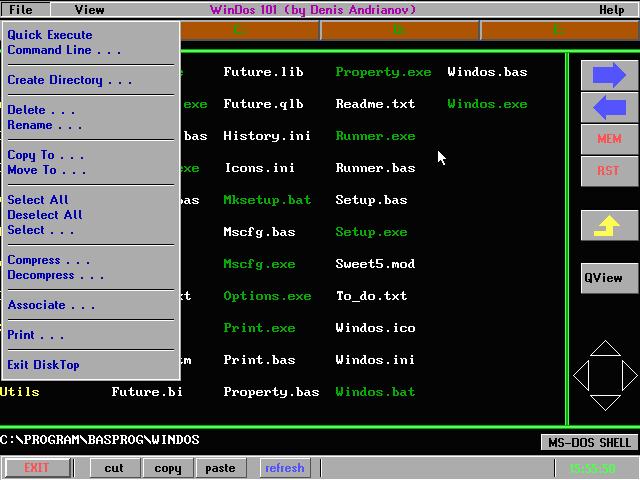The width and height of the screenshot is (640, 480).
Task: Choose Select All menu entry
Action: tap(38, 200)
